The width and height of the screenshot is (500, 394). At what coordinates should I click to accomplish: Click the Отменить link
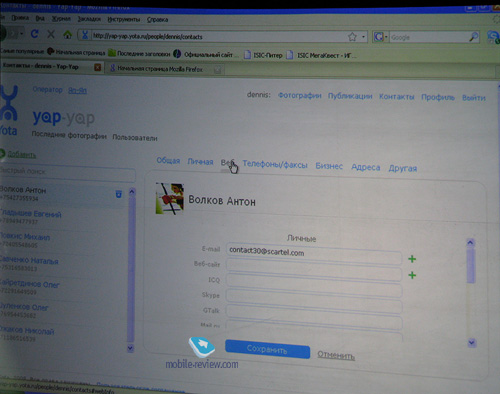point(336,355)
